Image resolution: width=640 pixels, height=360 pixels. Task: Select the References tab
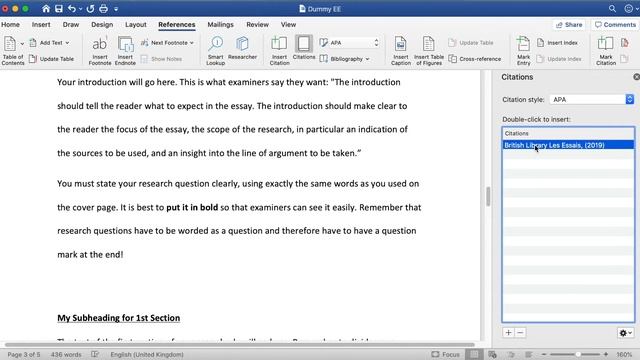point(177,24)
